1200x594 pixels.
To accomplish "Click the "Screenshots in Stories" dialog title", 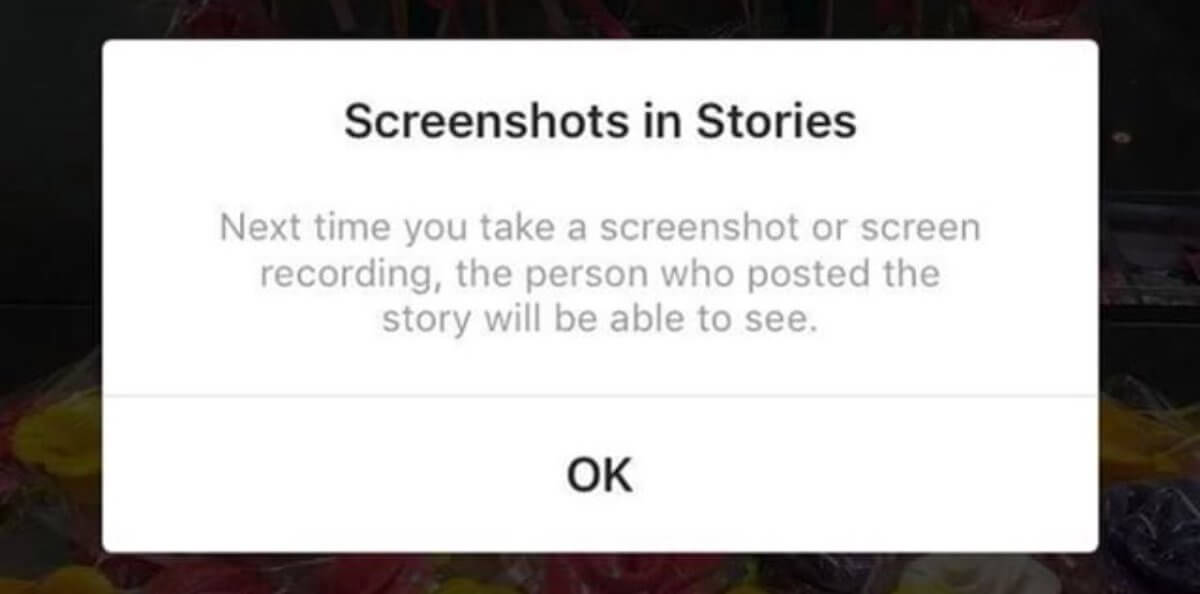I will pos(600,122).
